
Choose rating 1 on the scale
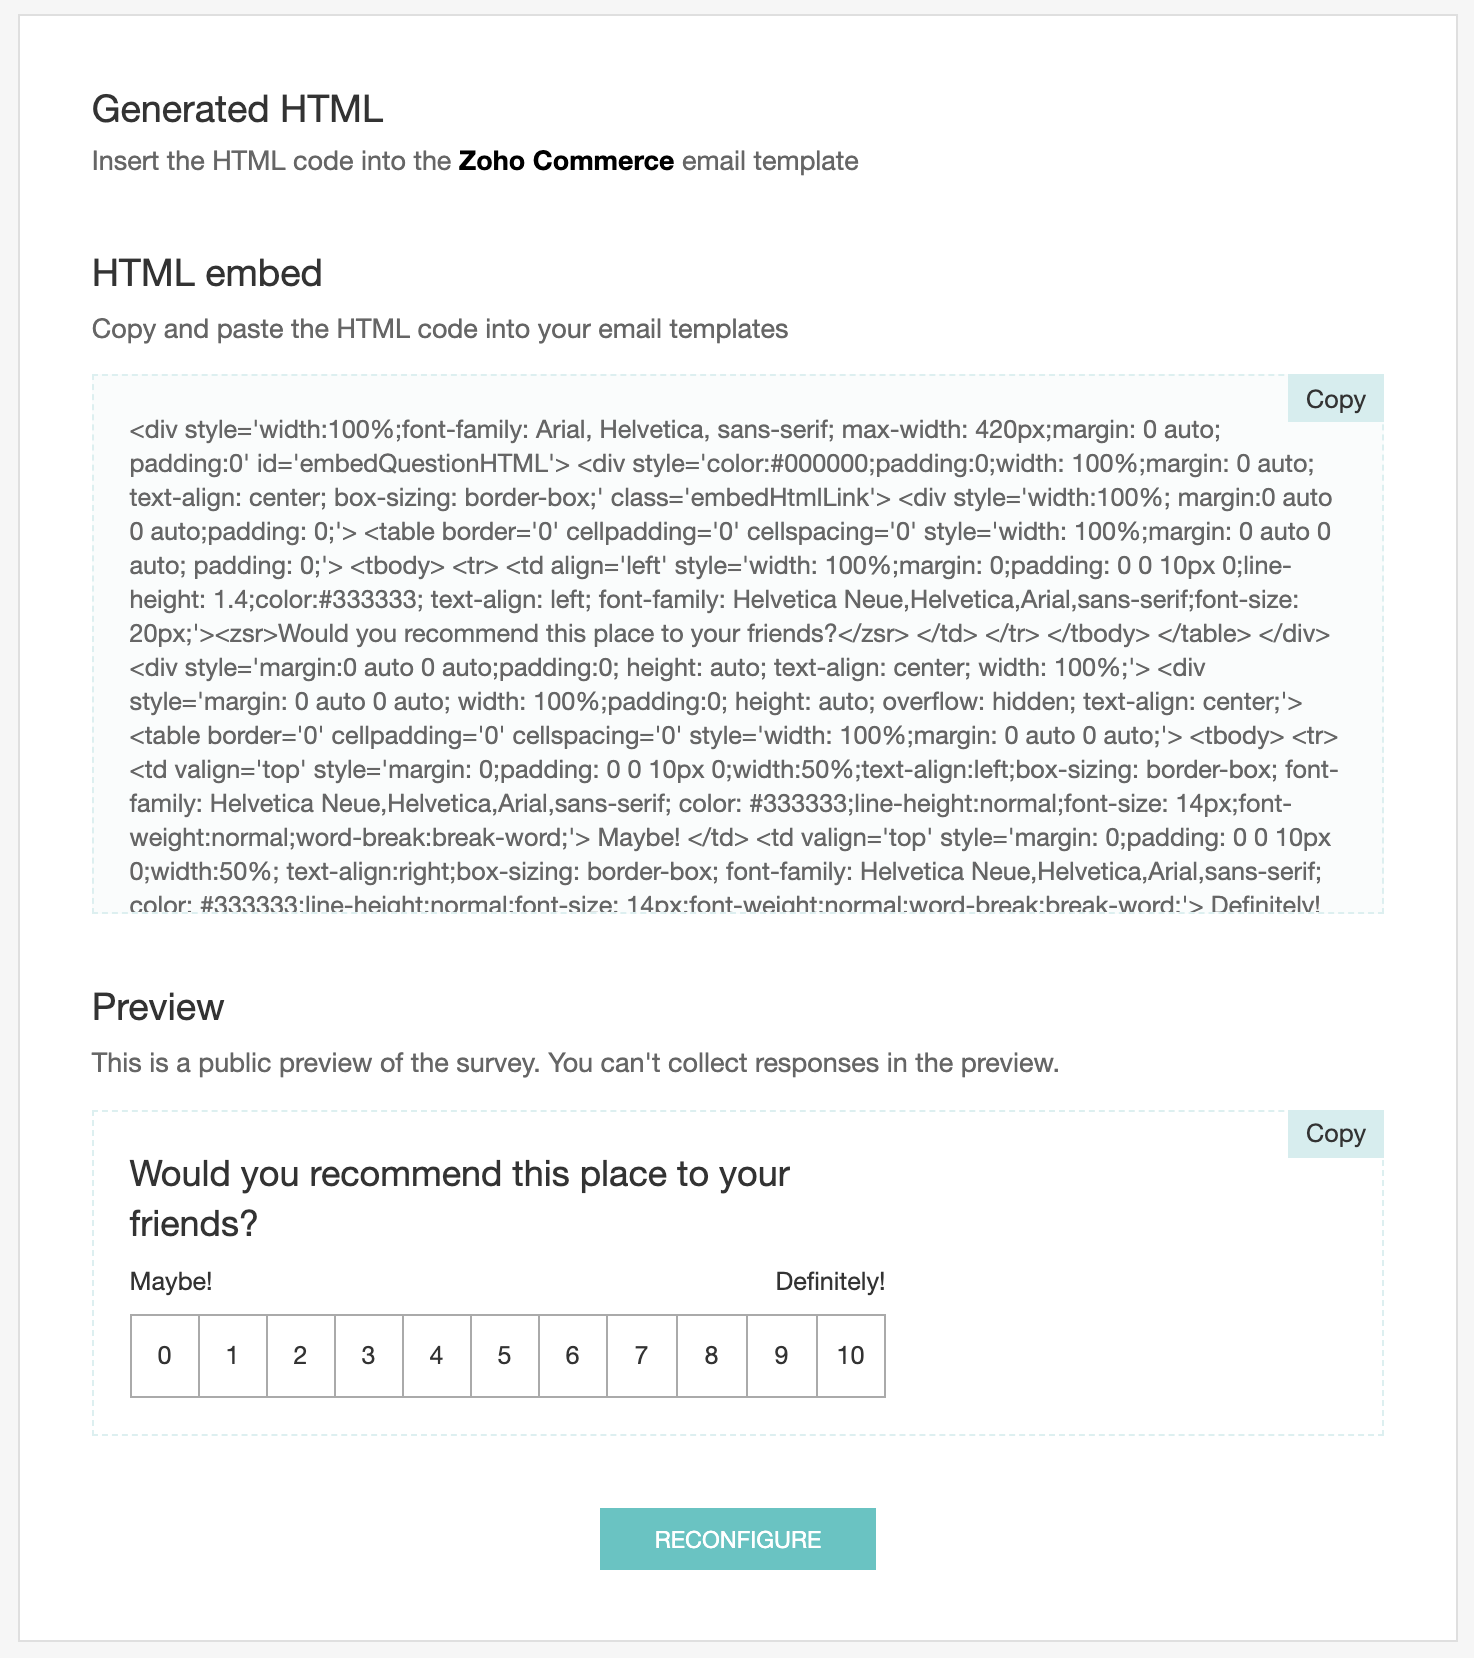233,1355
